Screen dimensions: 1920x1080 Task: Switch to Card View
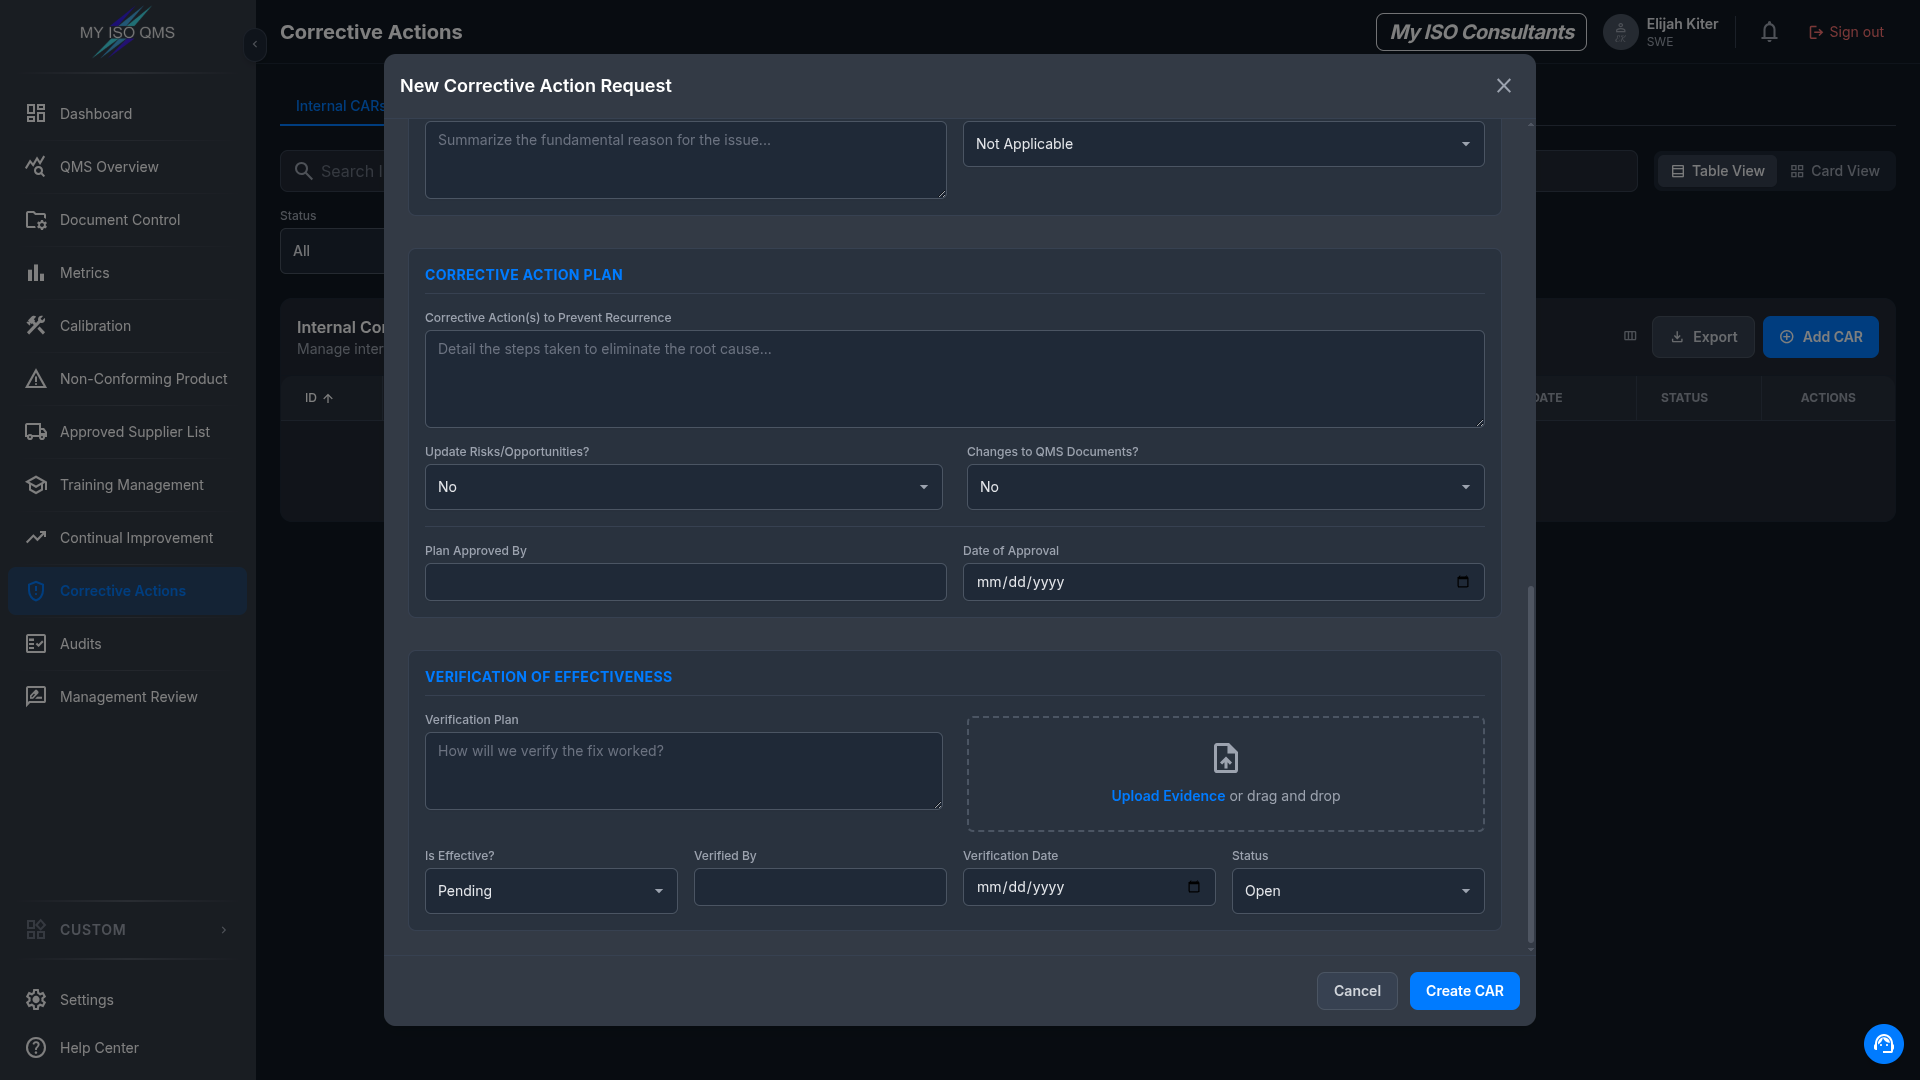pos(1835,171)
